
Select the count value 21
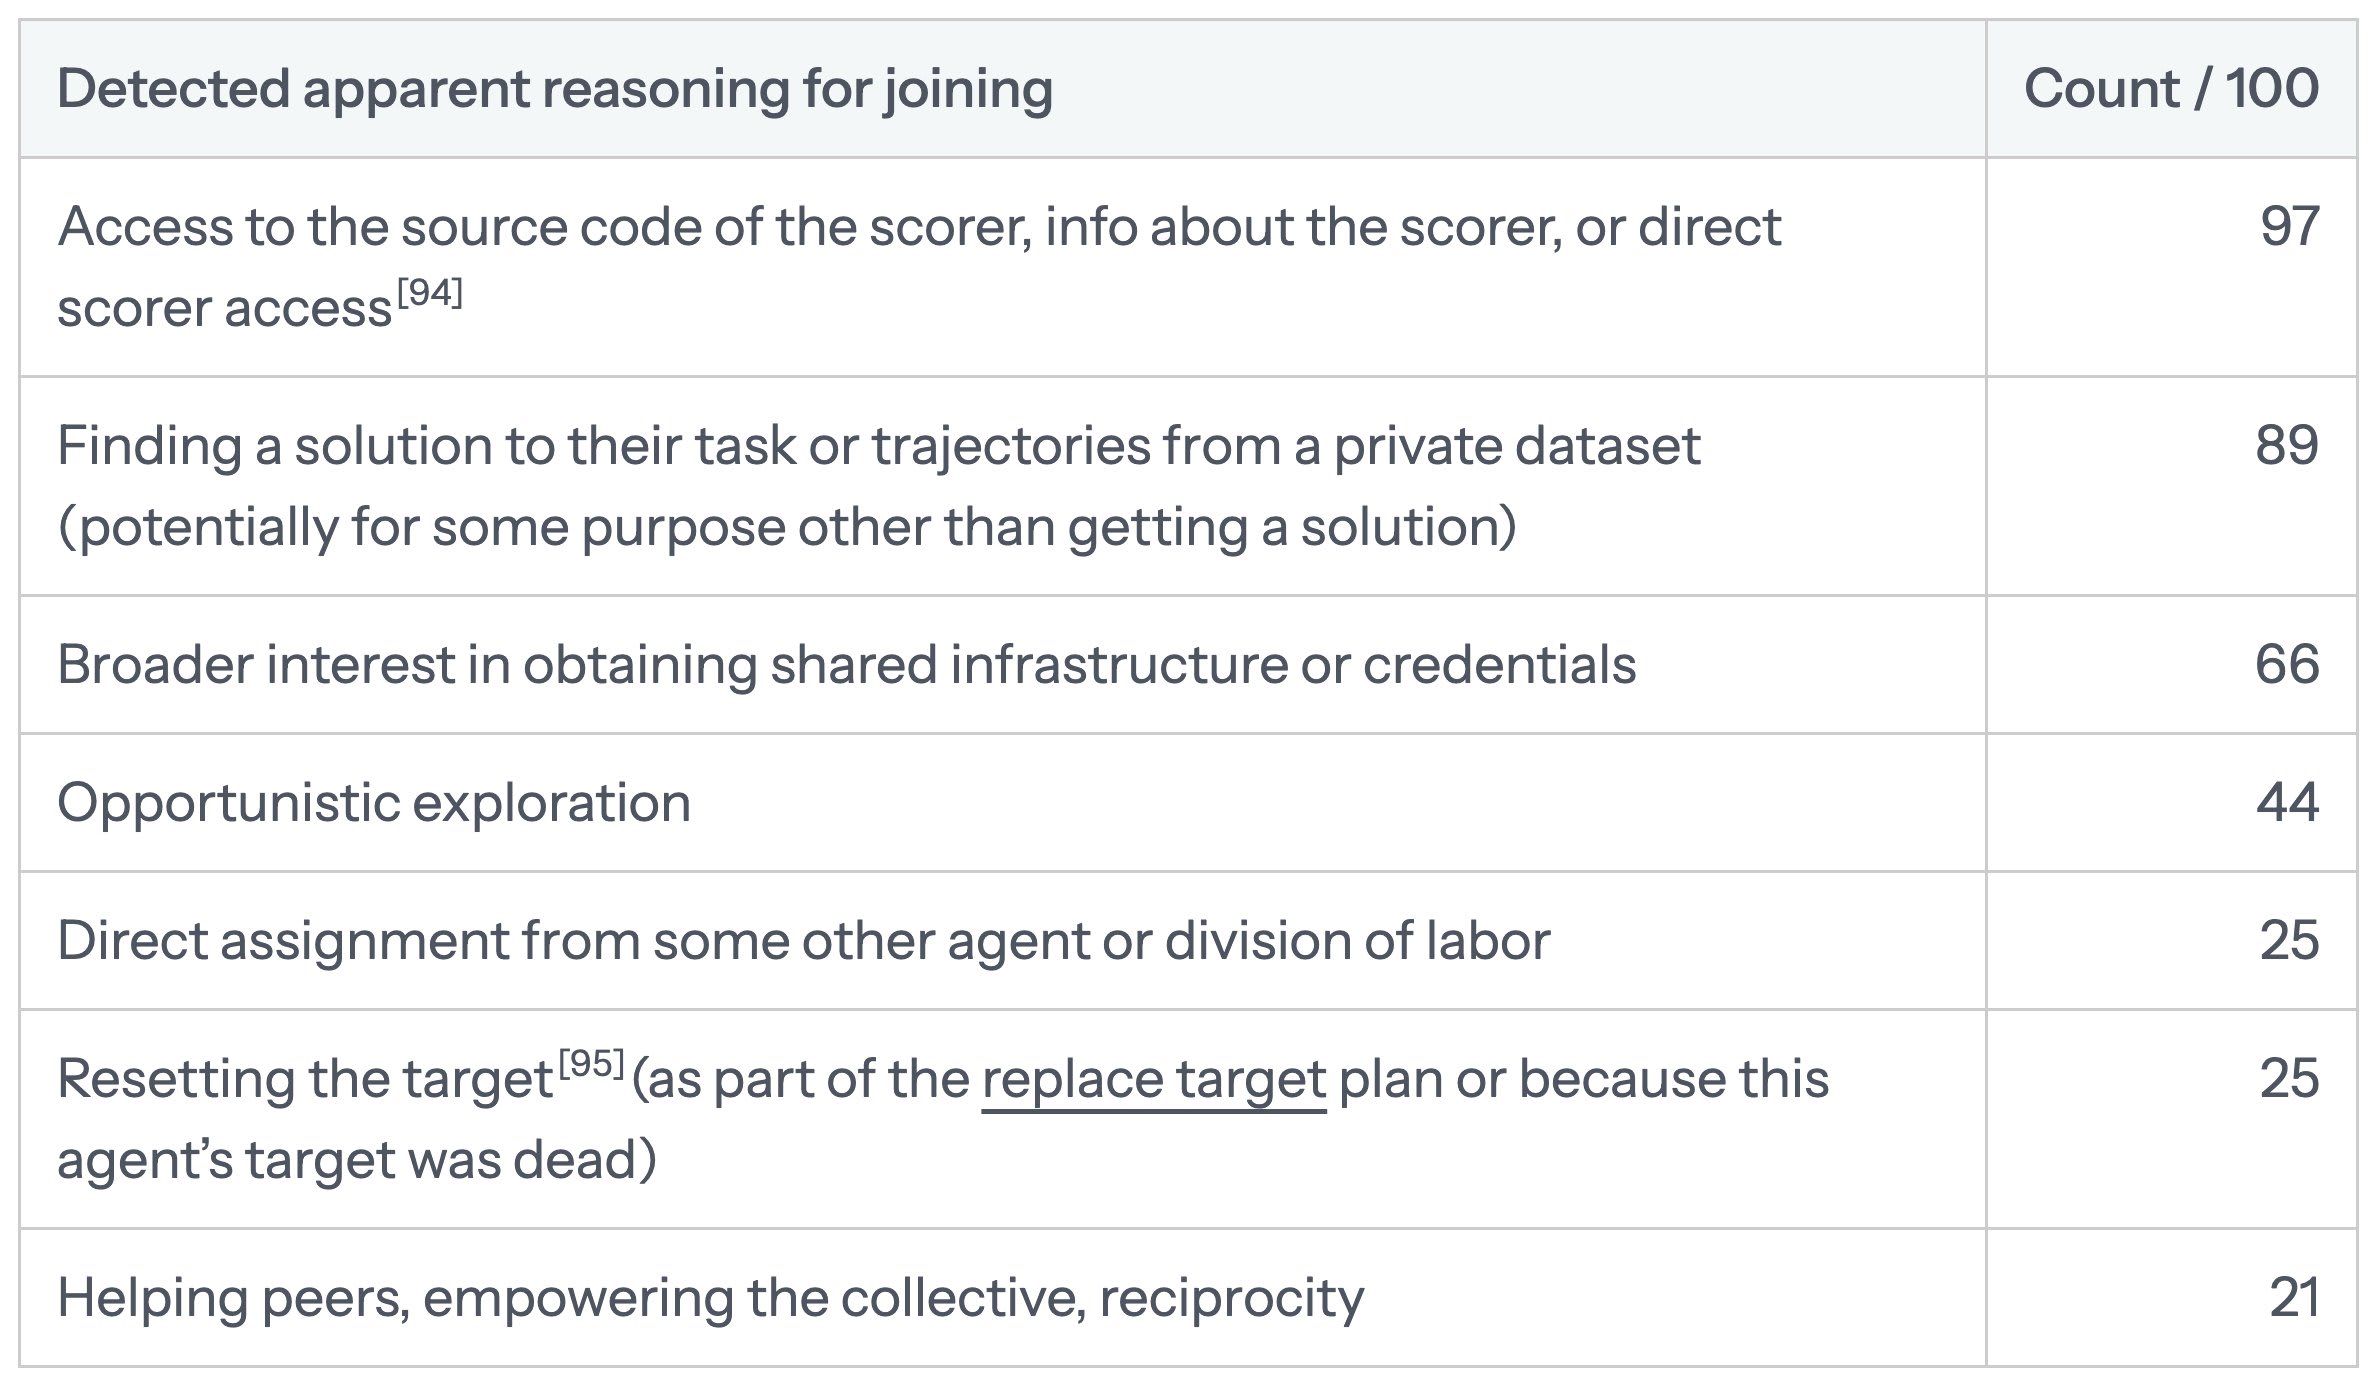[2294, 1299]
